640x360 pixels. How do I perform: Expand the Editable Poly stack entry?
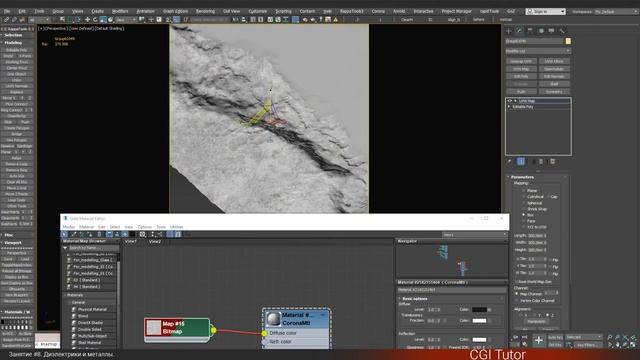[509, 107]
